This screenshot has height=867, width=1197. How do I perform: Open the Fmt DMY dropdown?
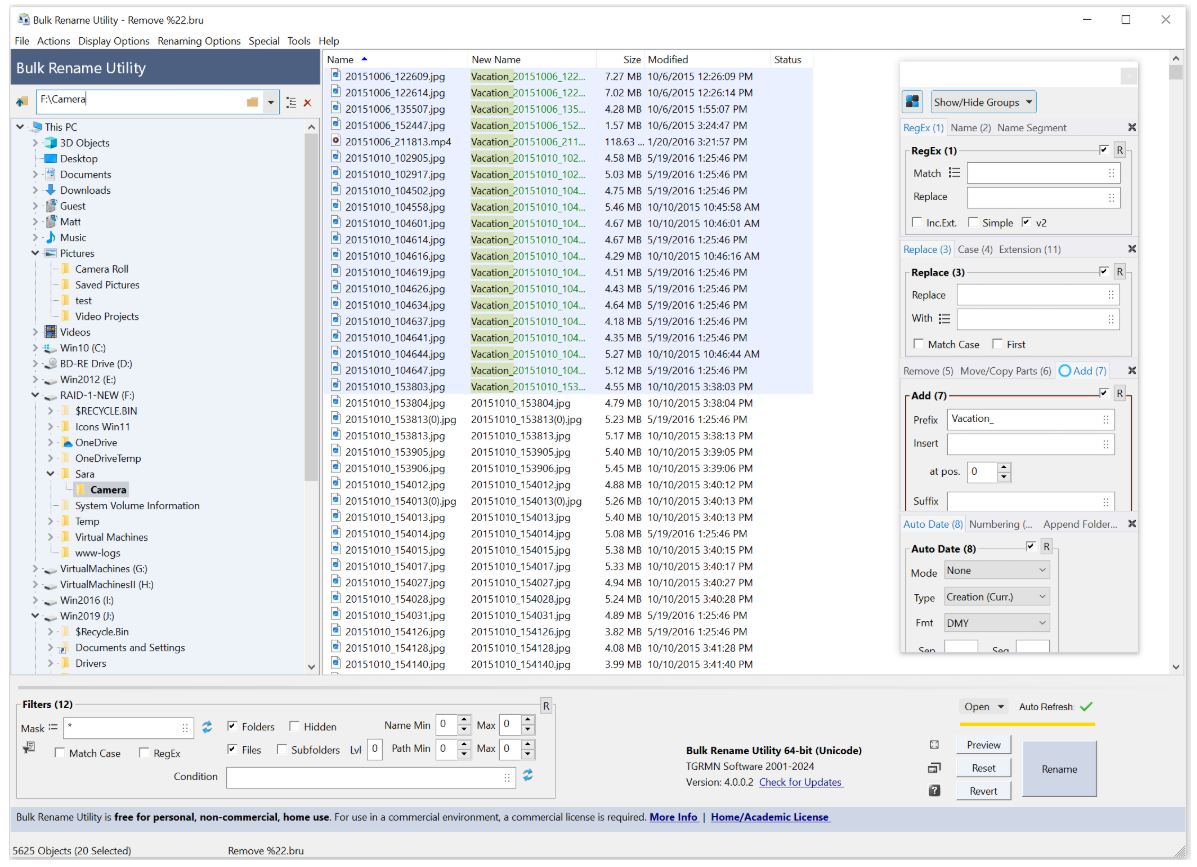point(996,623)
